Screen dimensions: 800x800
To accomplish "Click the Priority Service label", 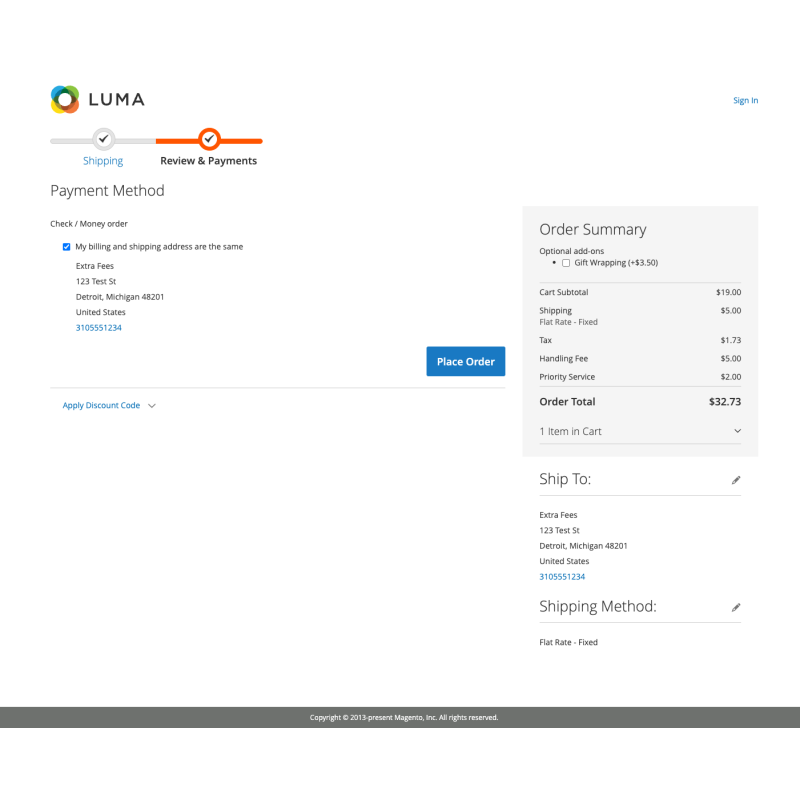I will (567, 377).
